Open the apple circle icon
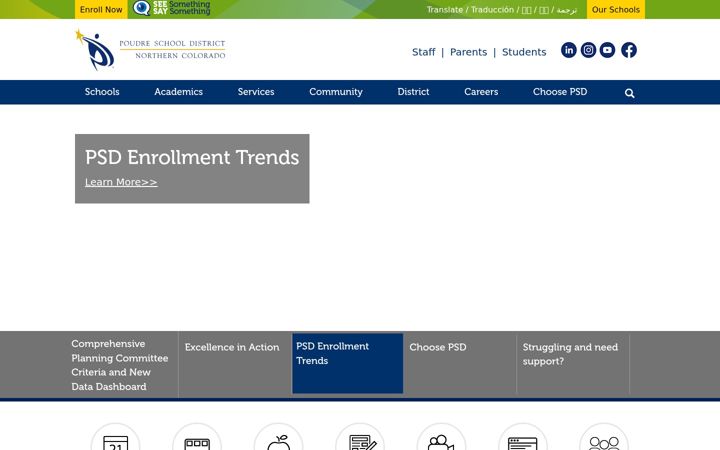Image resolution: width=720 pixels, height=450 pixels. (x=279, y=437)
